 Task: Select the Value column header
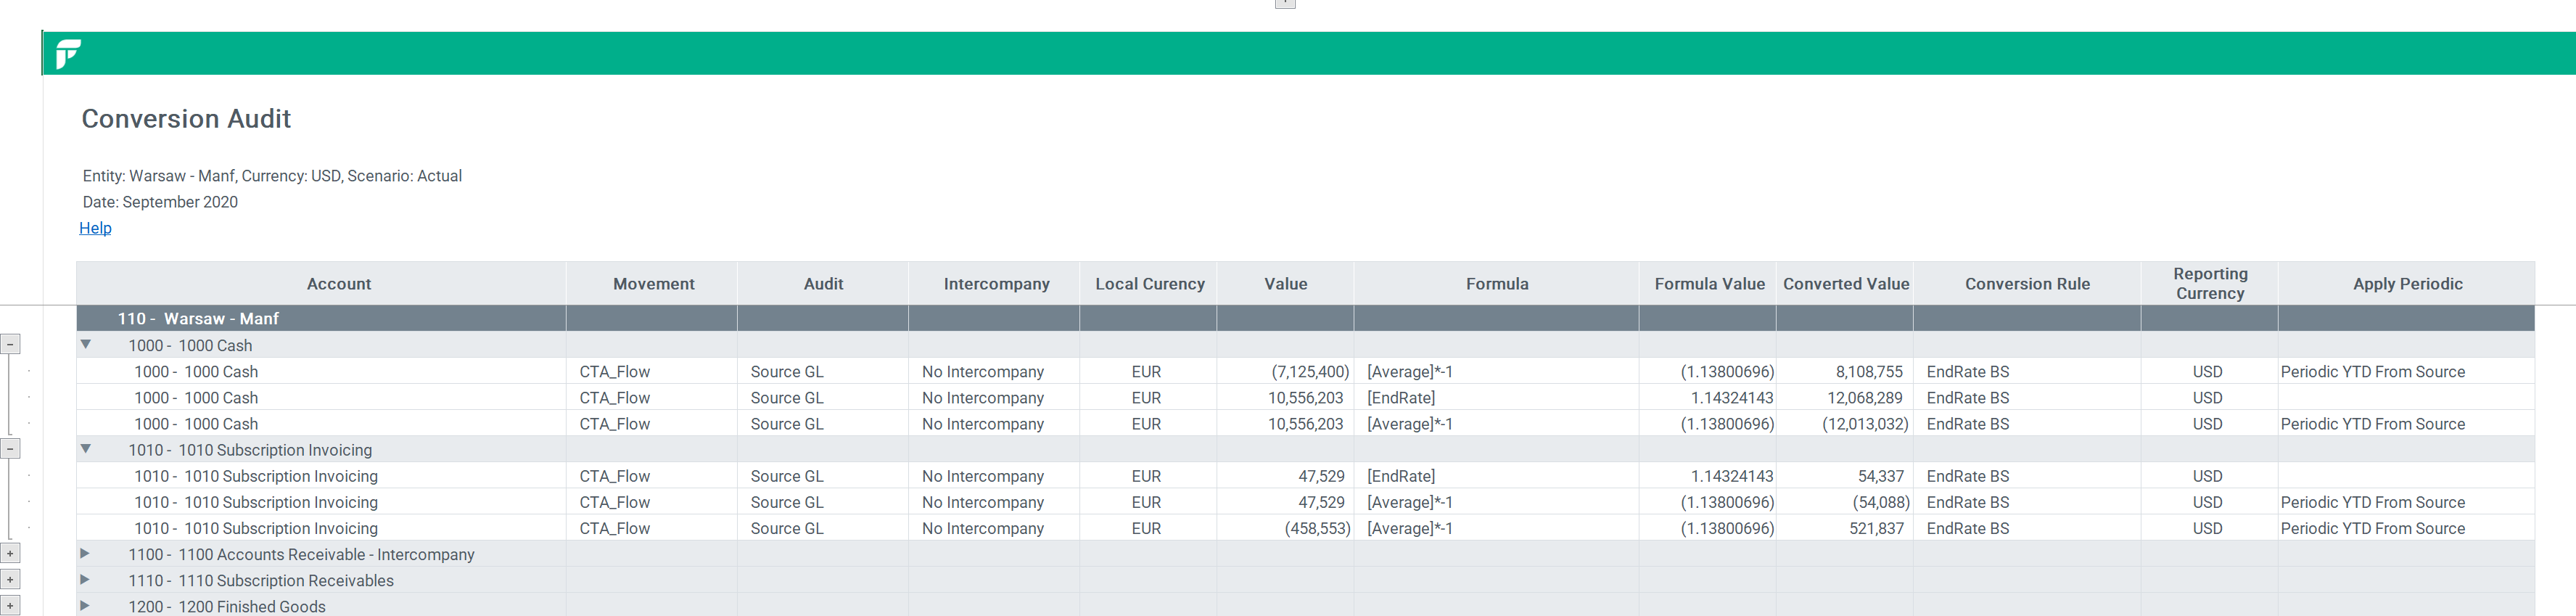(x=1285, y=284)
